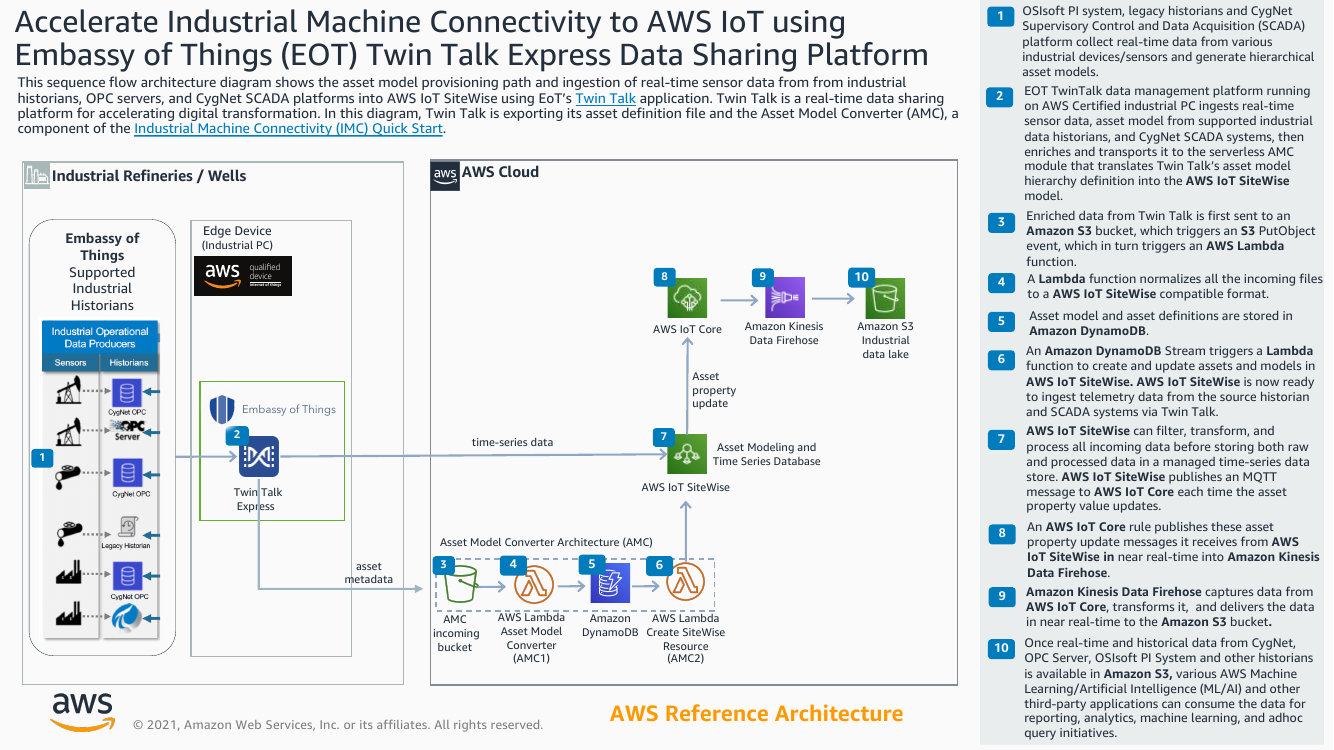Open the Twin Talk hyperlink
Viewport: 1334px width, 750px height.
605,98
